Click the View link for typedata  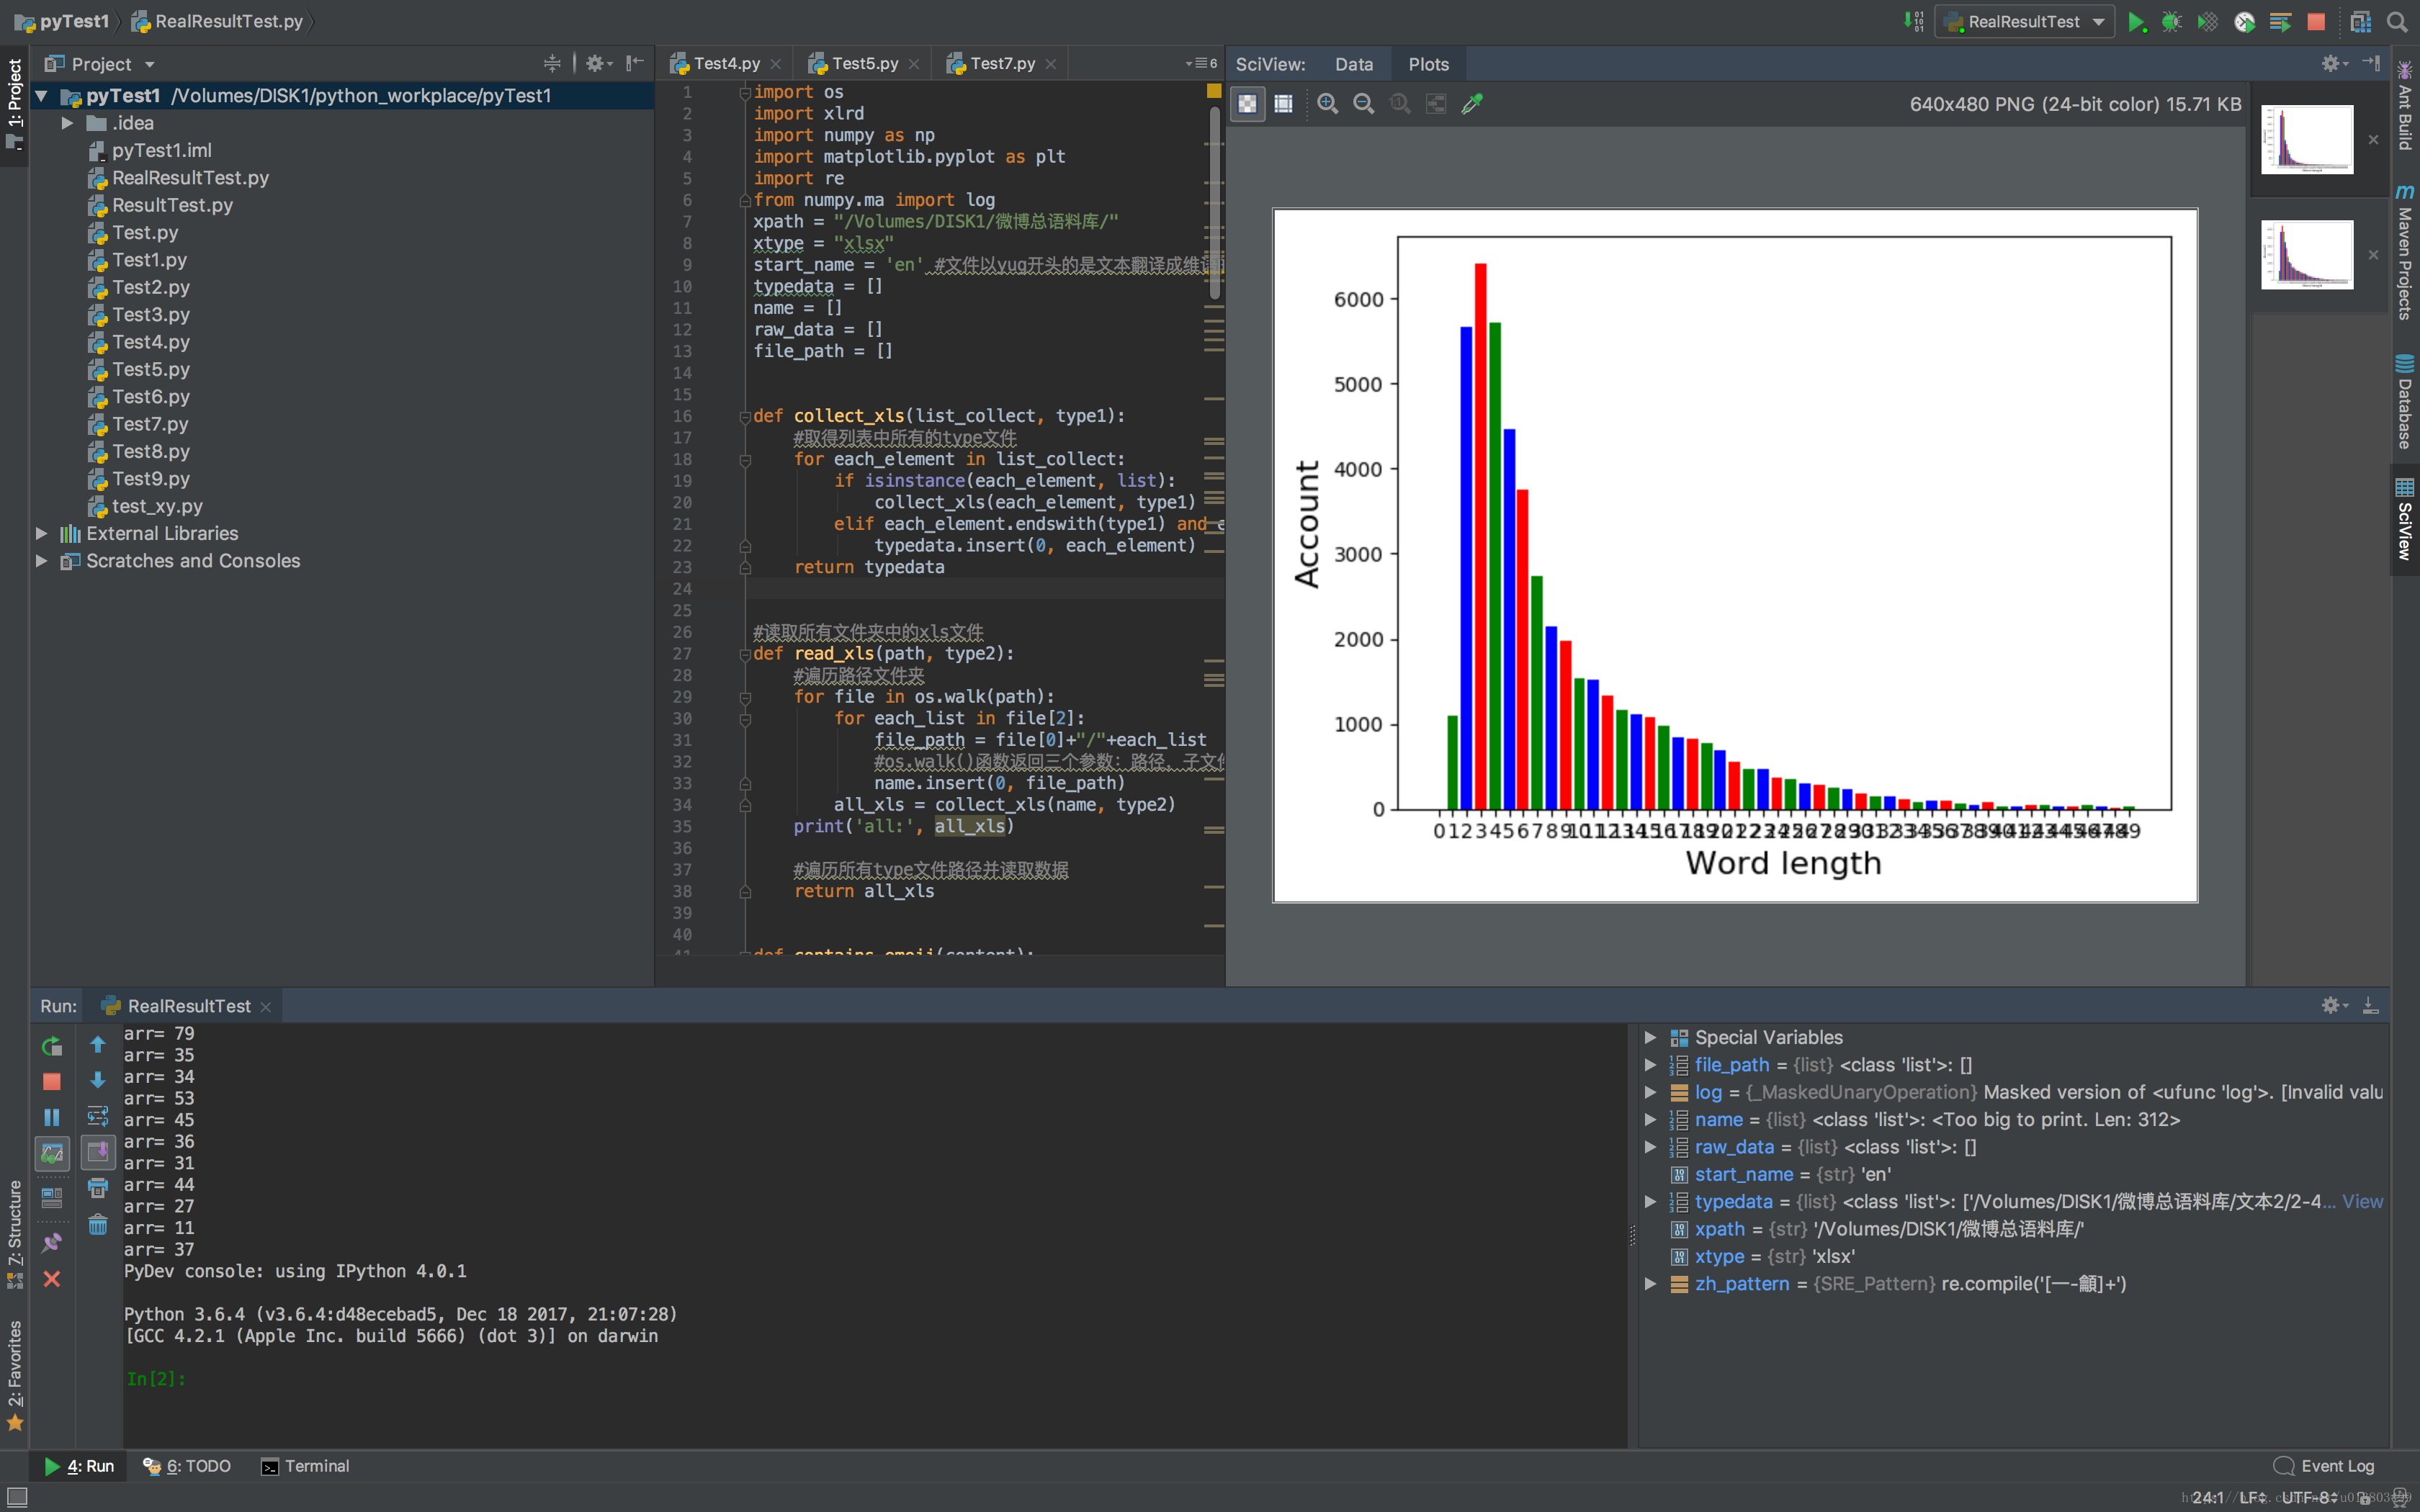tap(2362, 1201)
